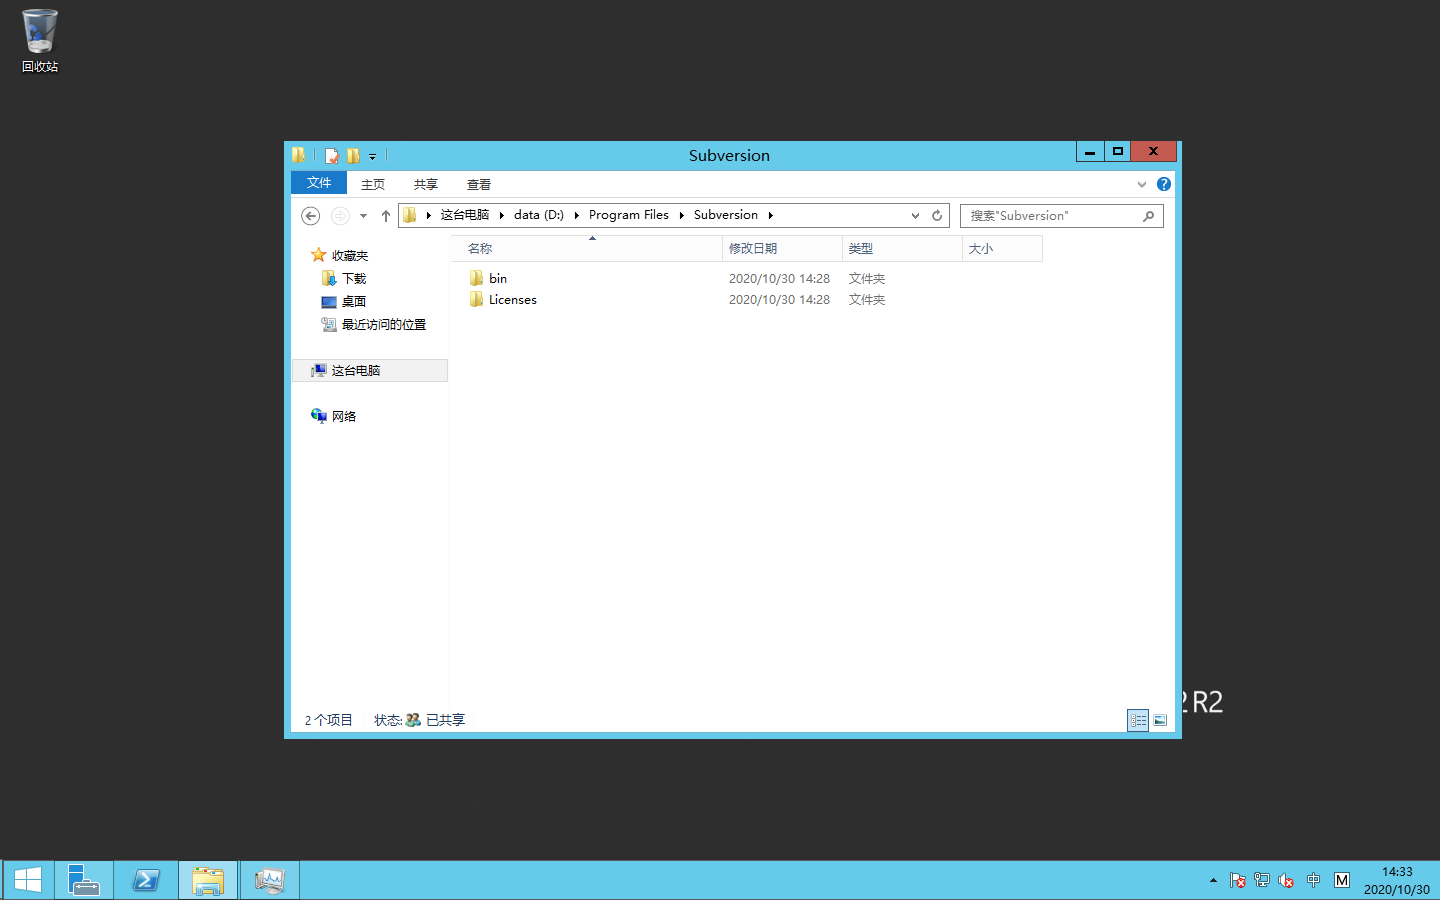
Task: Switch to the 查看 ribbon tab
Action: click(479, 184)
